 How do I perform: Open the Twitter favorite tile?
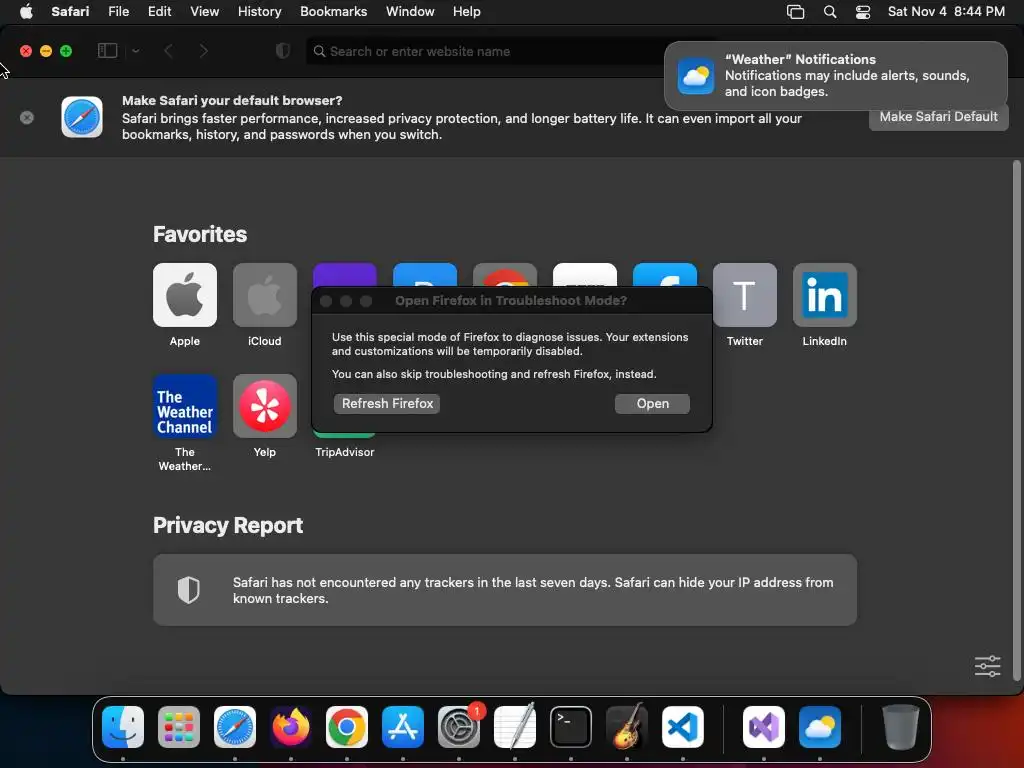point(744,295)
